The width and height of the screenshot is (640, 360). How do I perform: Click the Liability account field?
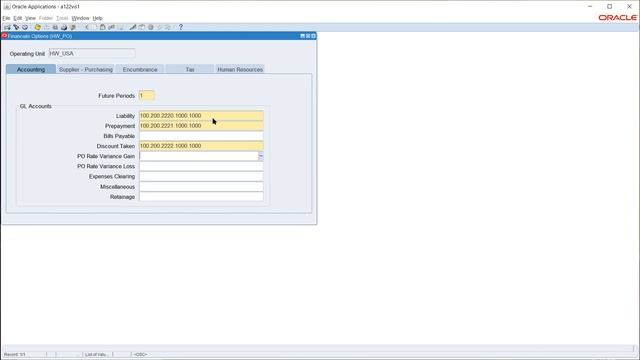click(201, 116)
